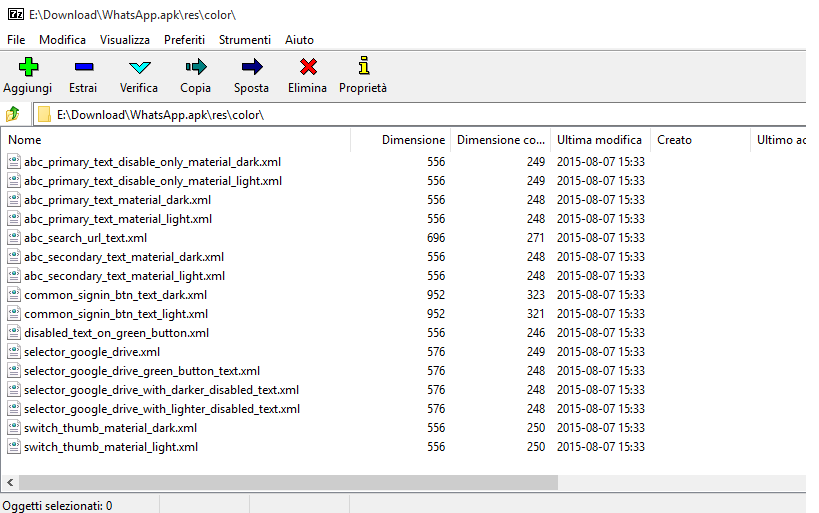This screenshot has height=513, width=819.
Task: Click the horizontal scrollbar left arrow
Action: click(x=10, y=482)
